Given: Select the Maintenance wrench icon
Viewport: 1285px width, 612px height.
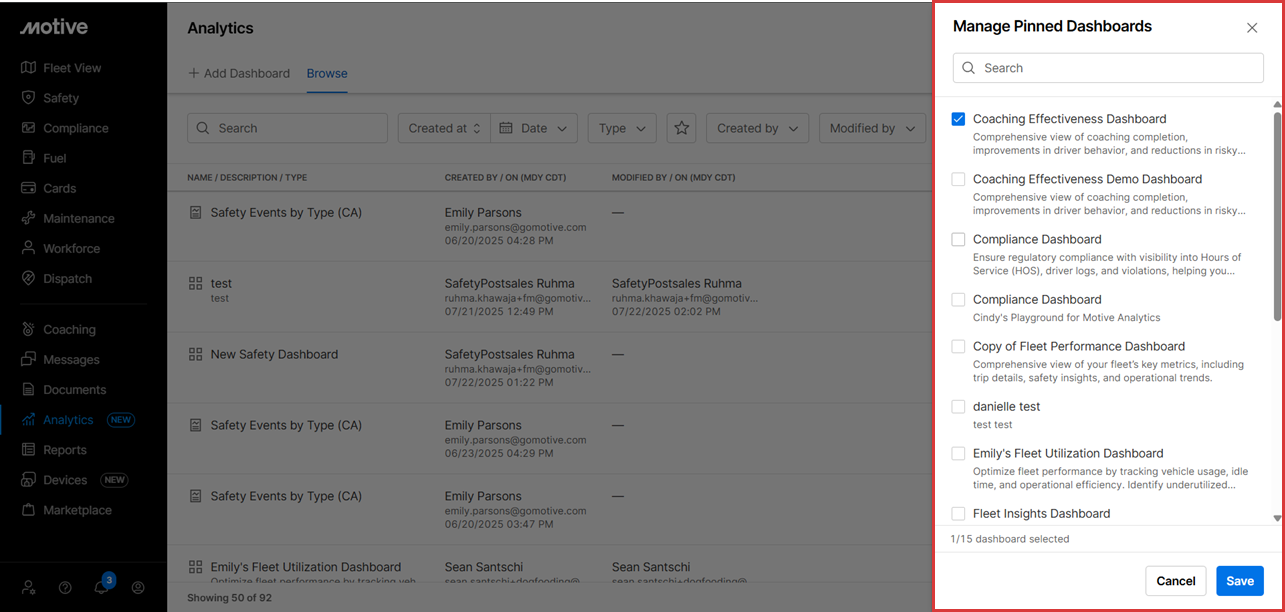Looking at the screenshot, I should tap(28, 218).
